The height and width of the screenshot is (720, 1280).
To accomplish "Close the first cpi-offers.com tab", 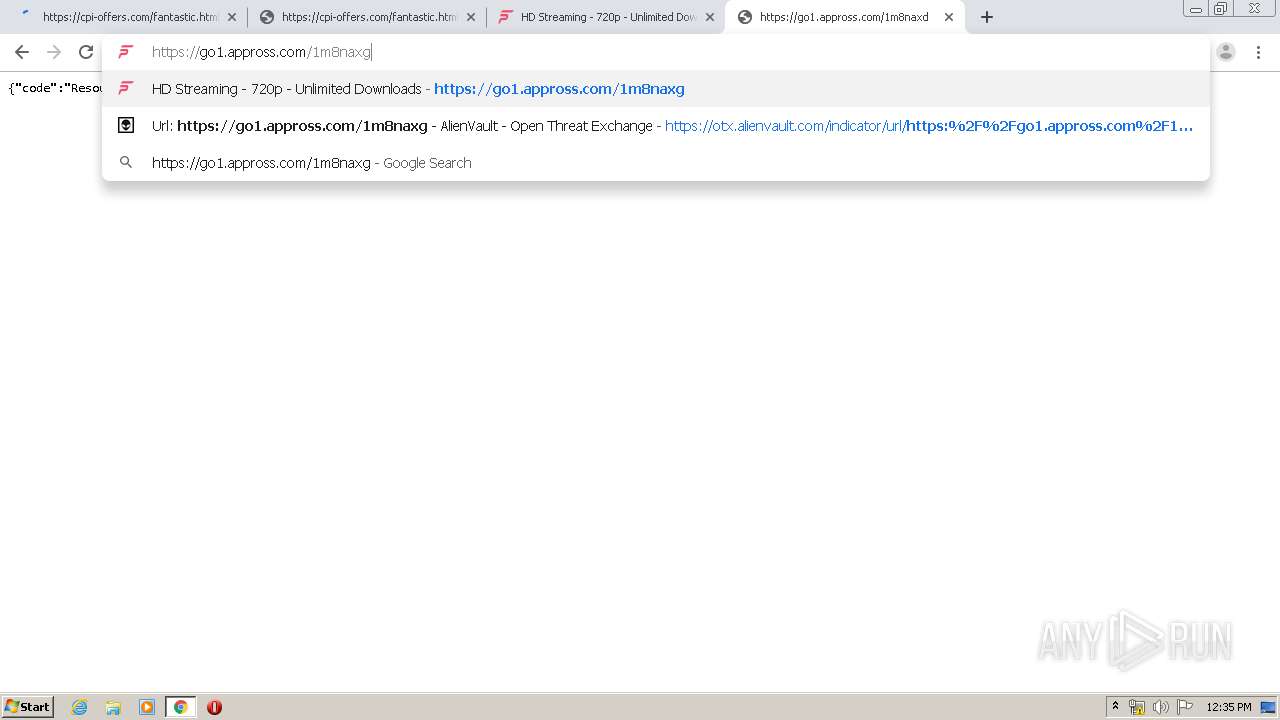I will (232, 17).
